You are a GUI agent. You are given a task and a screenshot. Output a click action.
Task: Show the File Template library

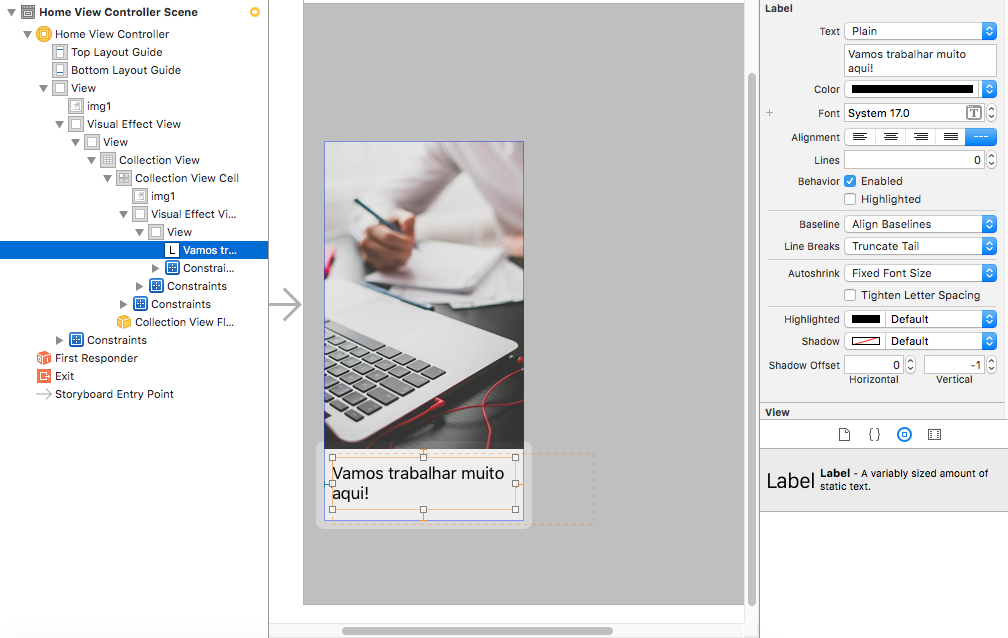pyautogui.click(x=844, y=435)
